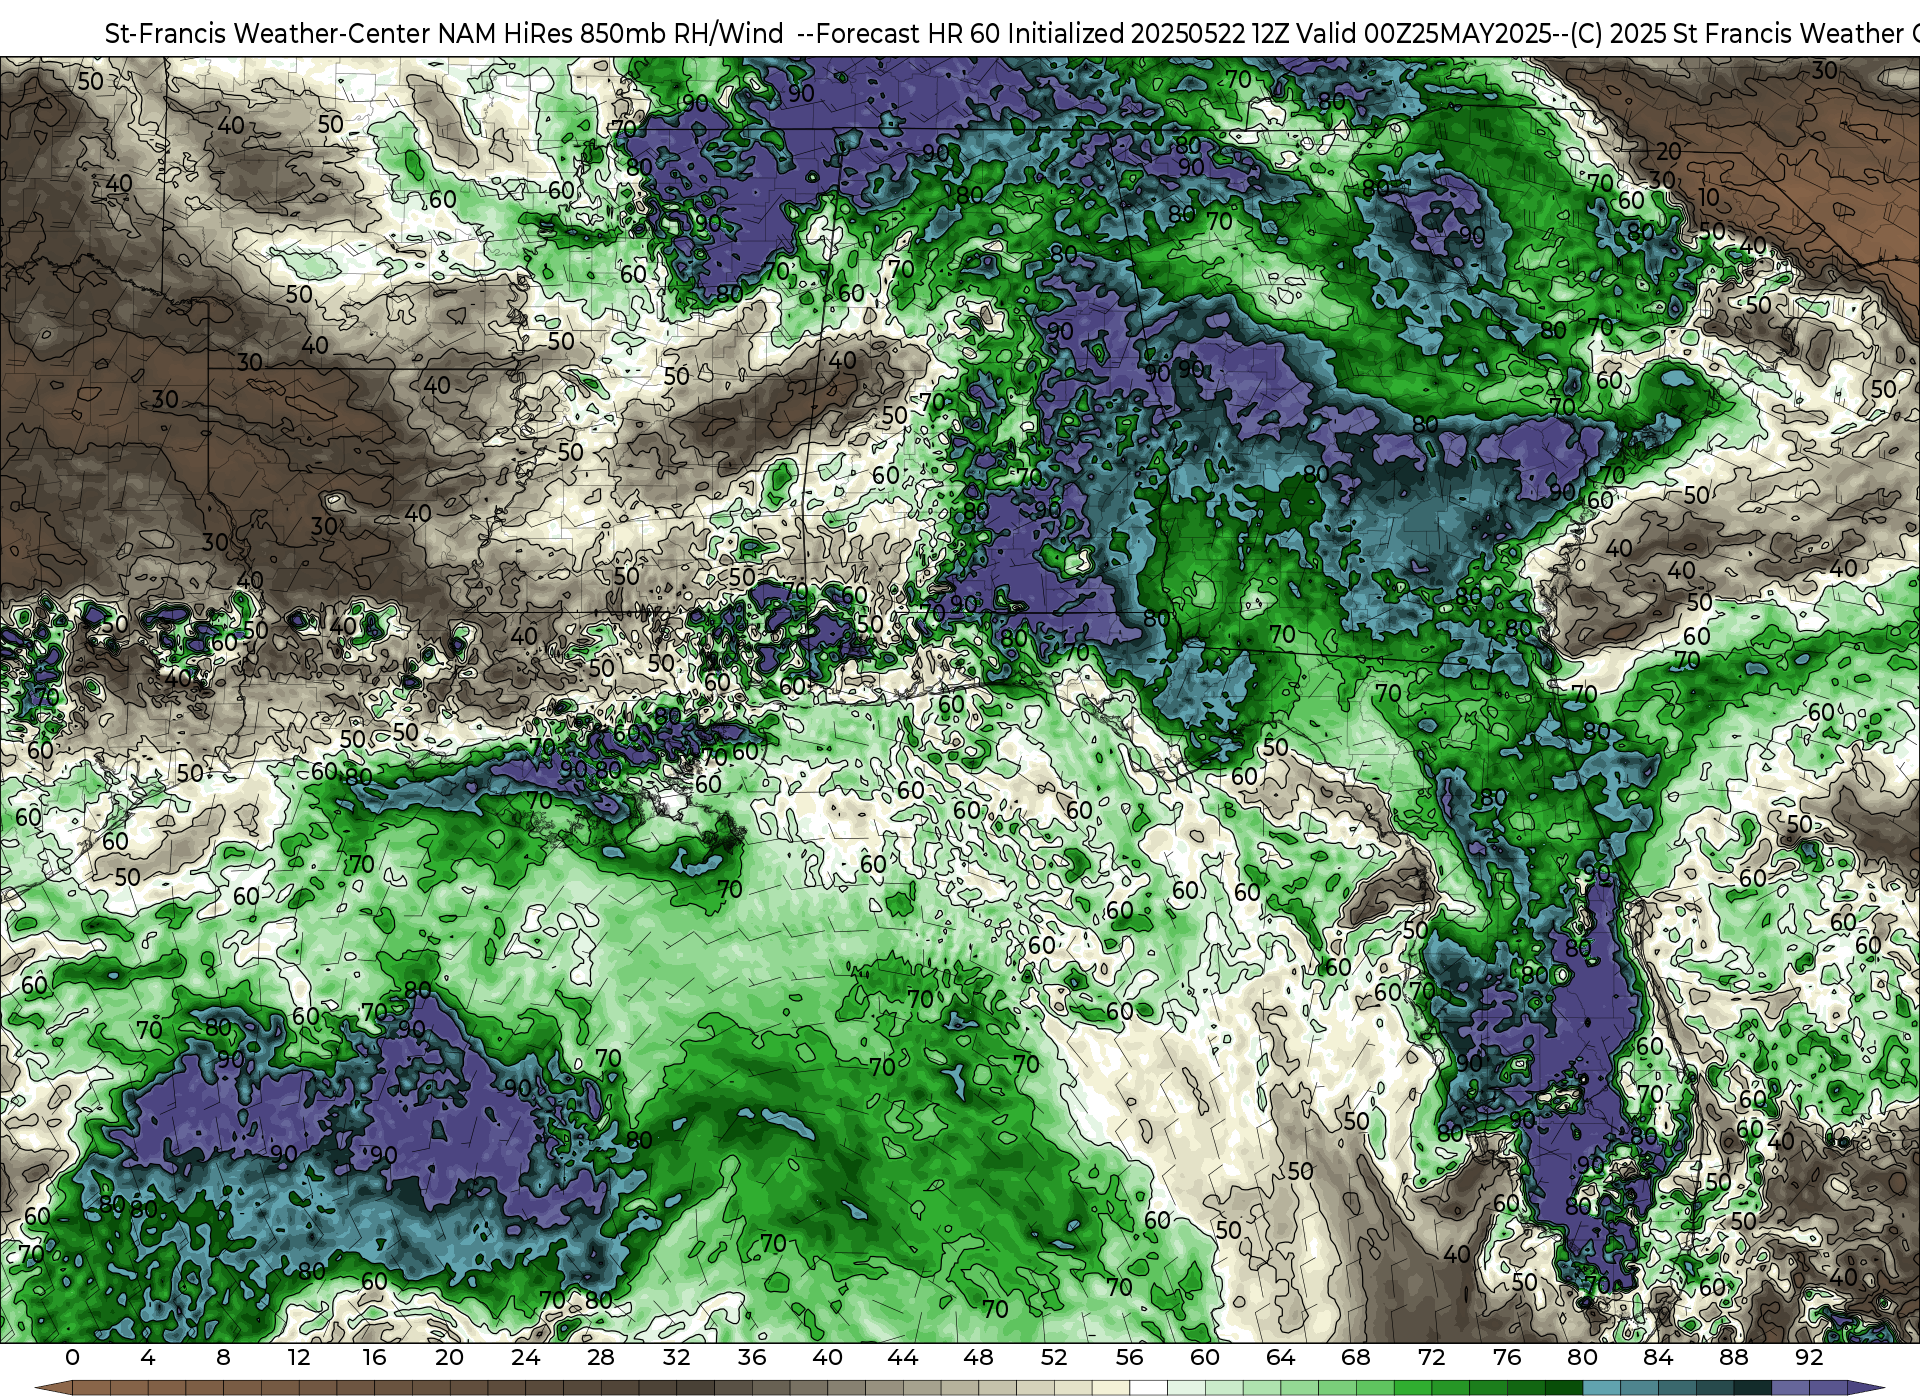Click the "St-Francis Weather-Center" name in header
Screen dimensions: 1920x1400
pos(268,34)
